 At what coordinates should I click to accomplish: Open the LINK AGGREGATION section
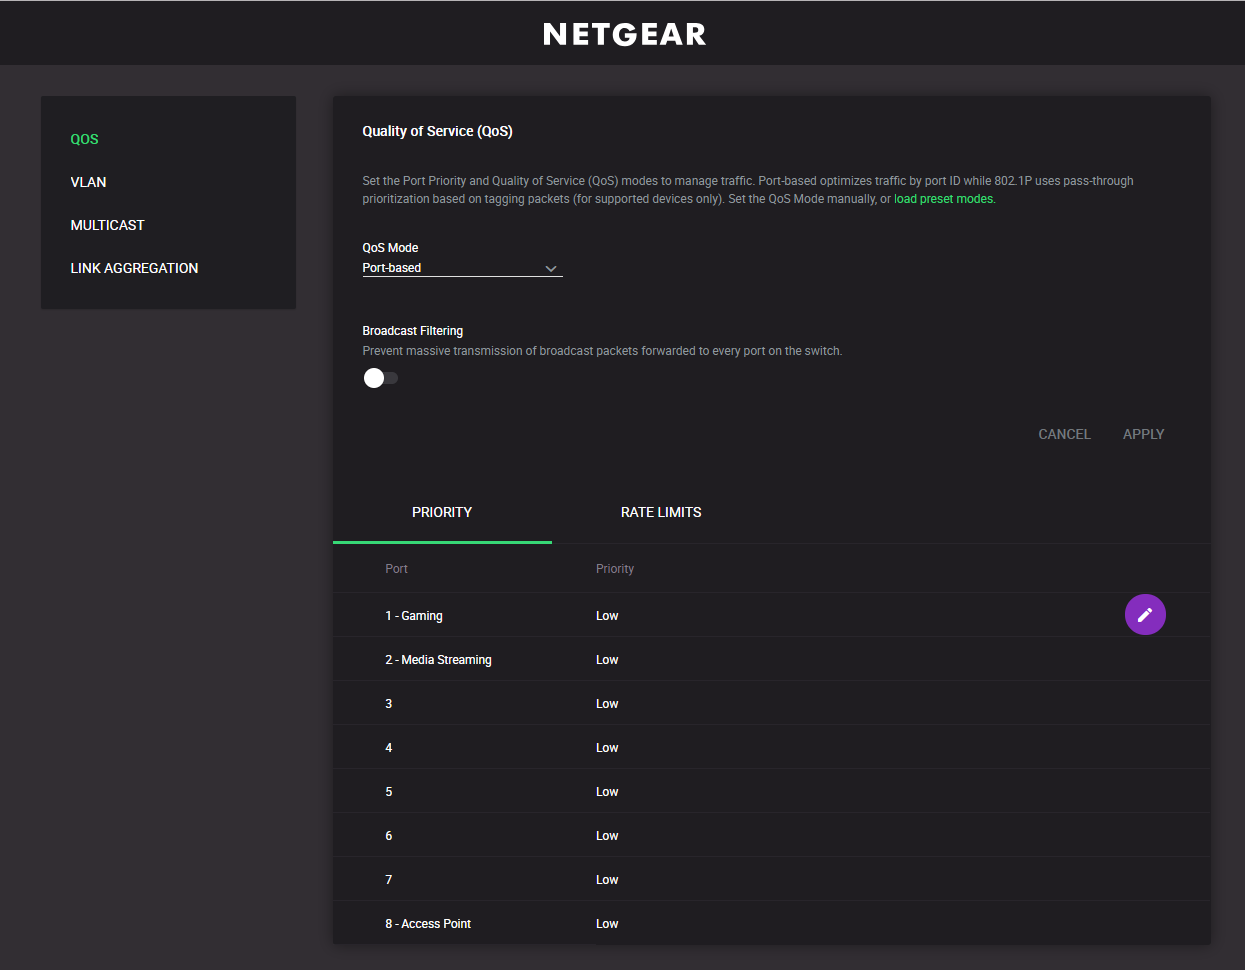(134, 268)
